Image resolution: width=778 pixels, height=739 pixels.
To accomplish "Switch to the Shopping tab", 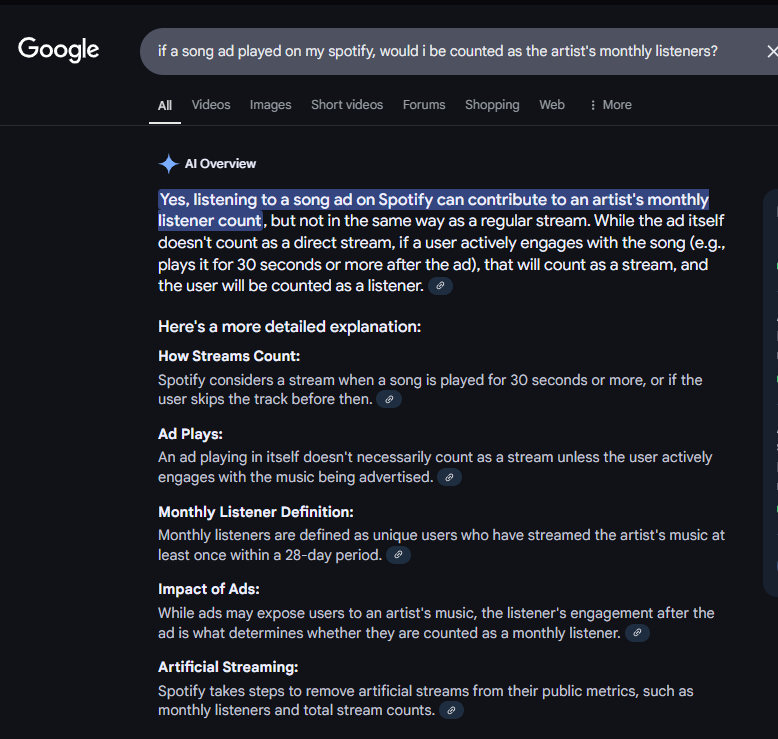I will point(492,105).
